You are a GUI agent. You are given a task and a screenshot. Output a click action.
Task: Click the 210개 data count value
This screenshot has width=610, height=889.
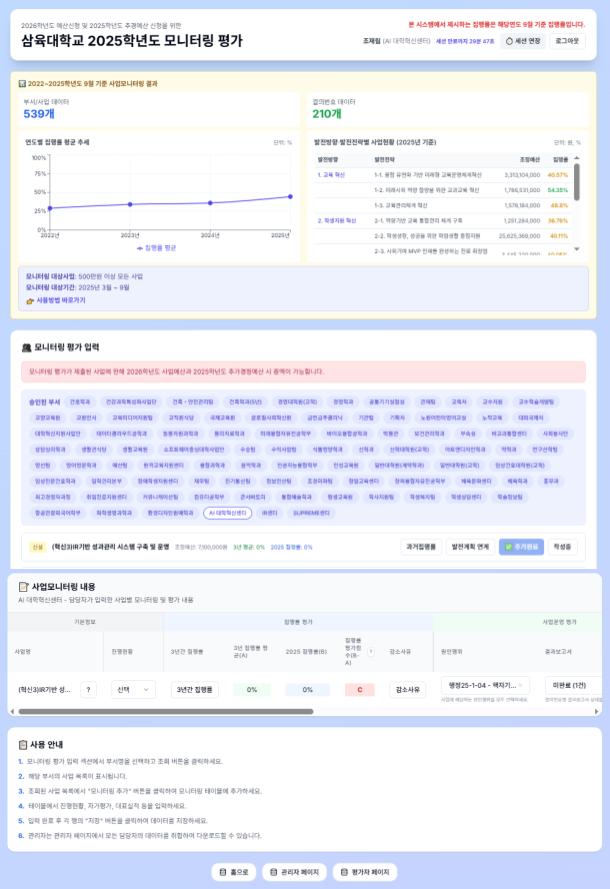327,114
